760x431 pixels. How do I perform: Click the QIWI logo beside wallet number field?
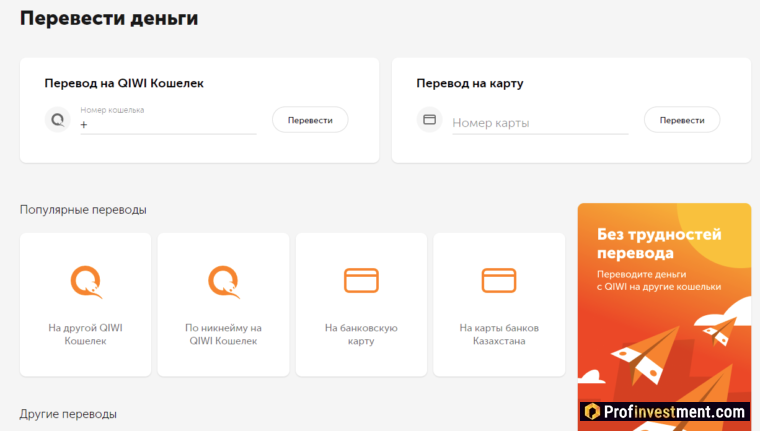[x=57, y=120]
